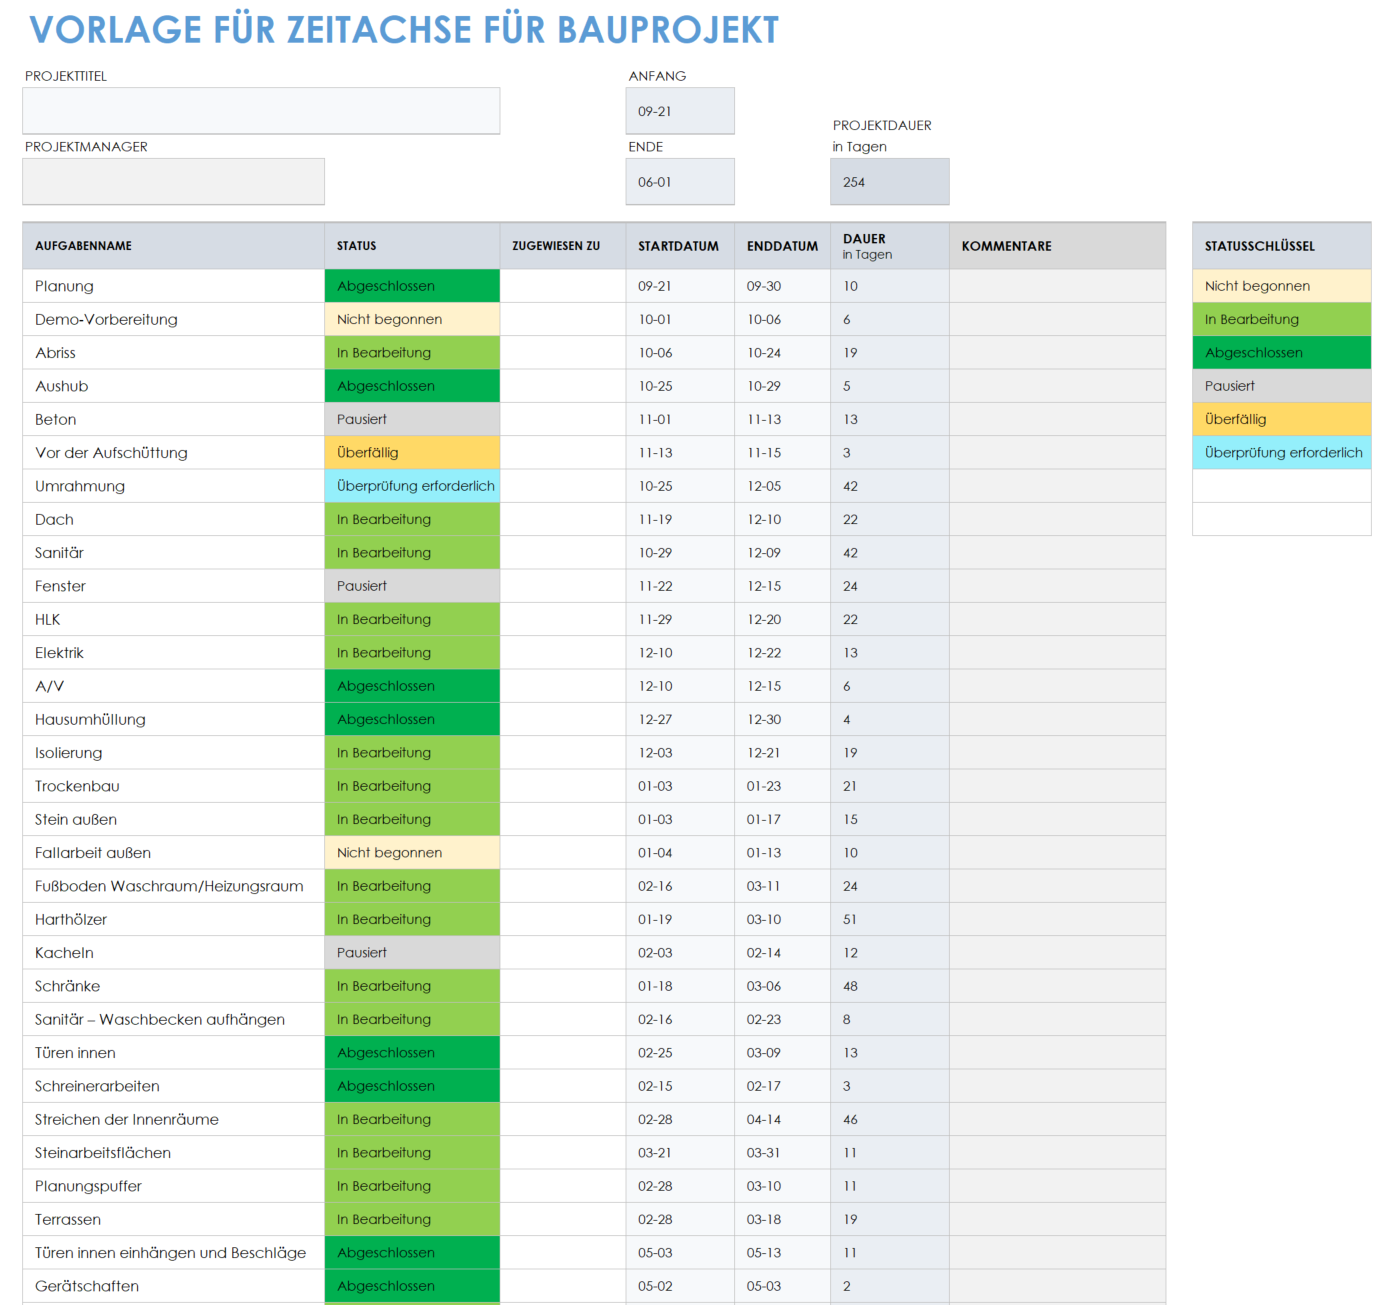Screen dimensions: 1390x1305
Task: Select the Hausumhüllung task name cell
Action: click(x=174, y=719)
